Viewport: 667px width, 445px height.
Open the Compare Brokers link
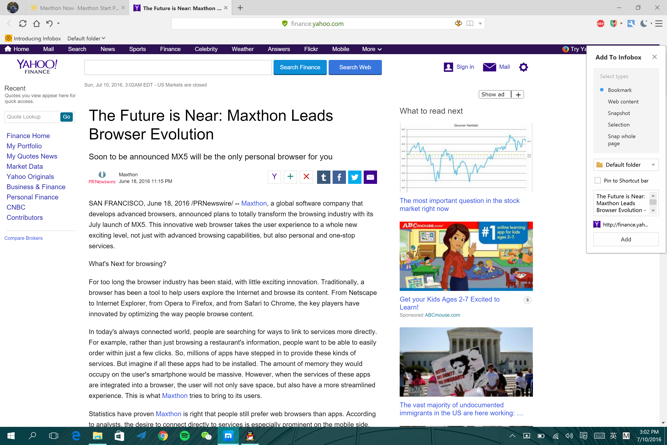click(23, 238)
